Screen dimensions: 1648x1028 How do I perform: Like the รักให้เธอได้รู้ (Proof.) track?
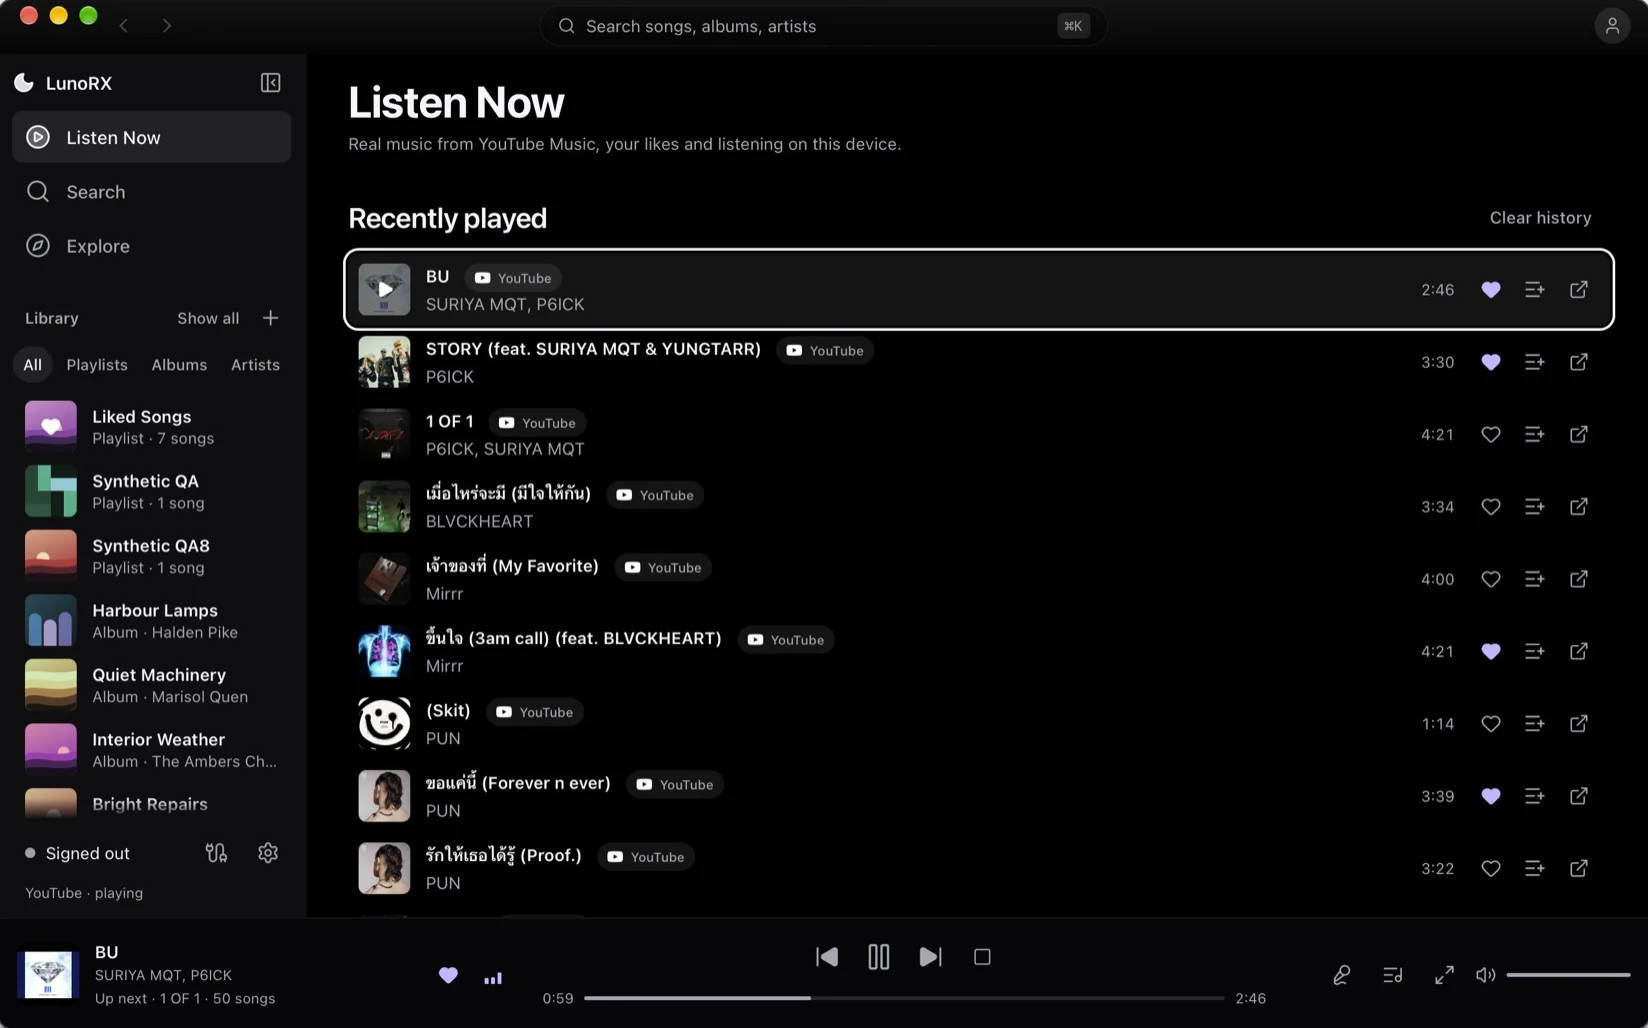[x=1490, y=869]
